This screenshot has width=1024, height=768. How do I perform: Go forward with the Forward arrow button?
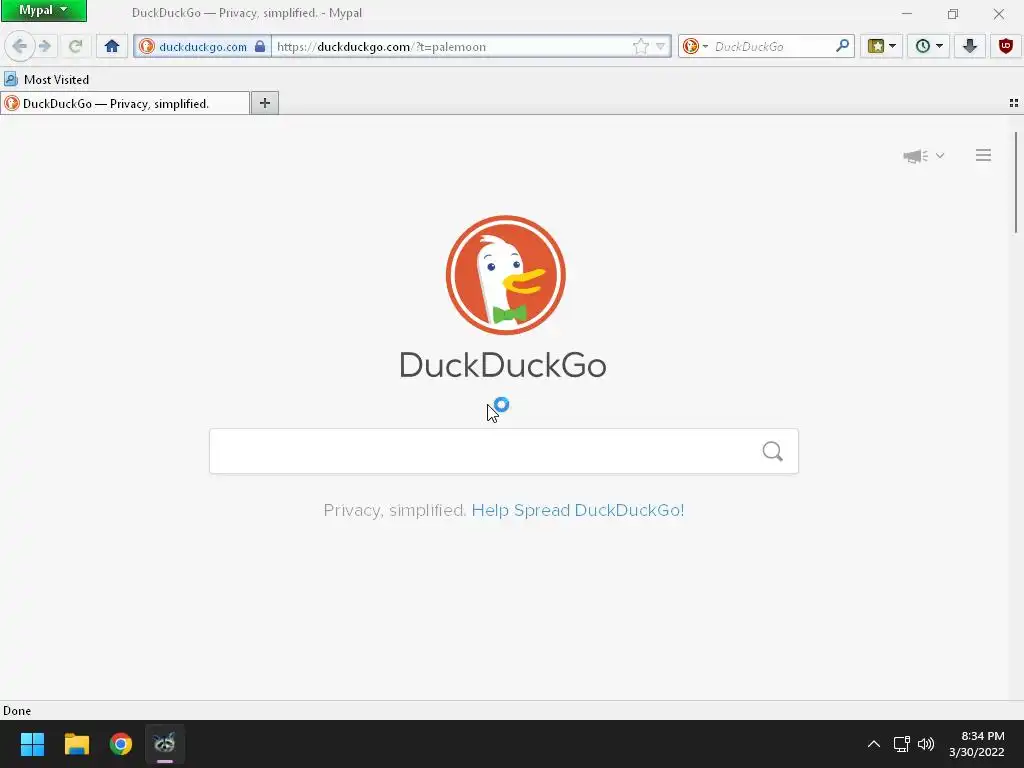pos(44,46)
